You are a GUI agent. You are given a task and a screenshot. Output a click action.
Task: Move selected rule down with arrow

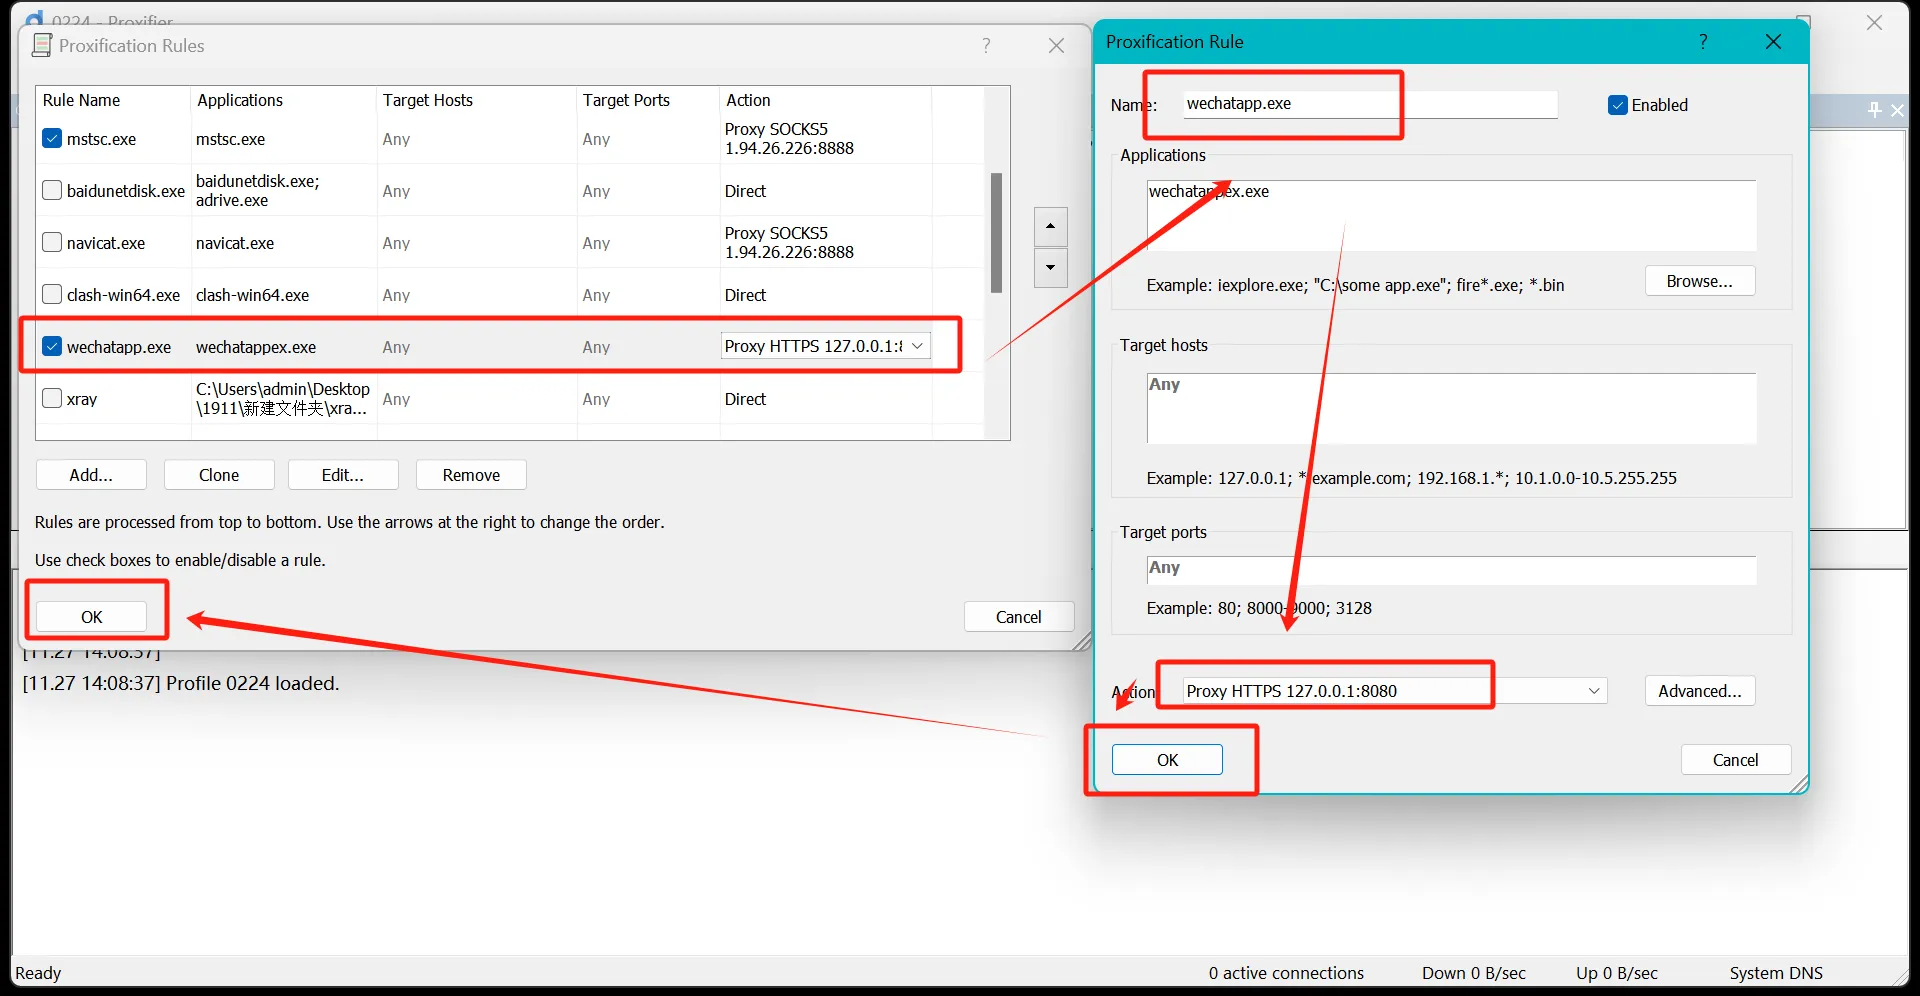click(1050, 268)
